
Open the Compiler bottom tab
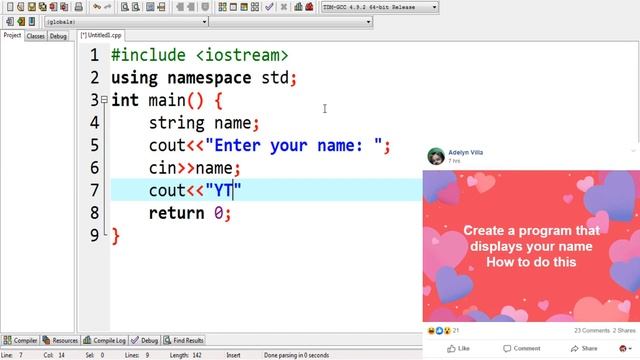click(x=20, y=340)
